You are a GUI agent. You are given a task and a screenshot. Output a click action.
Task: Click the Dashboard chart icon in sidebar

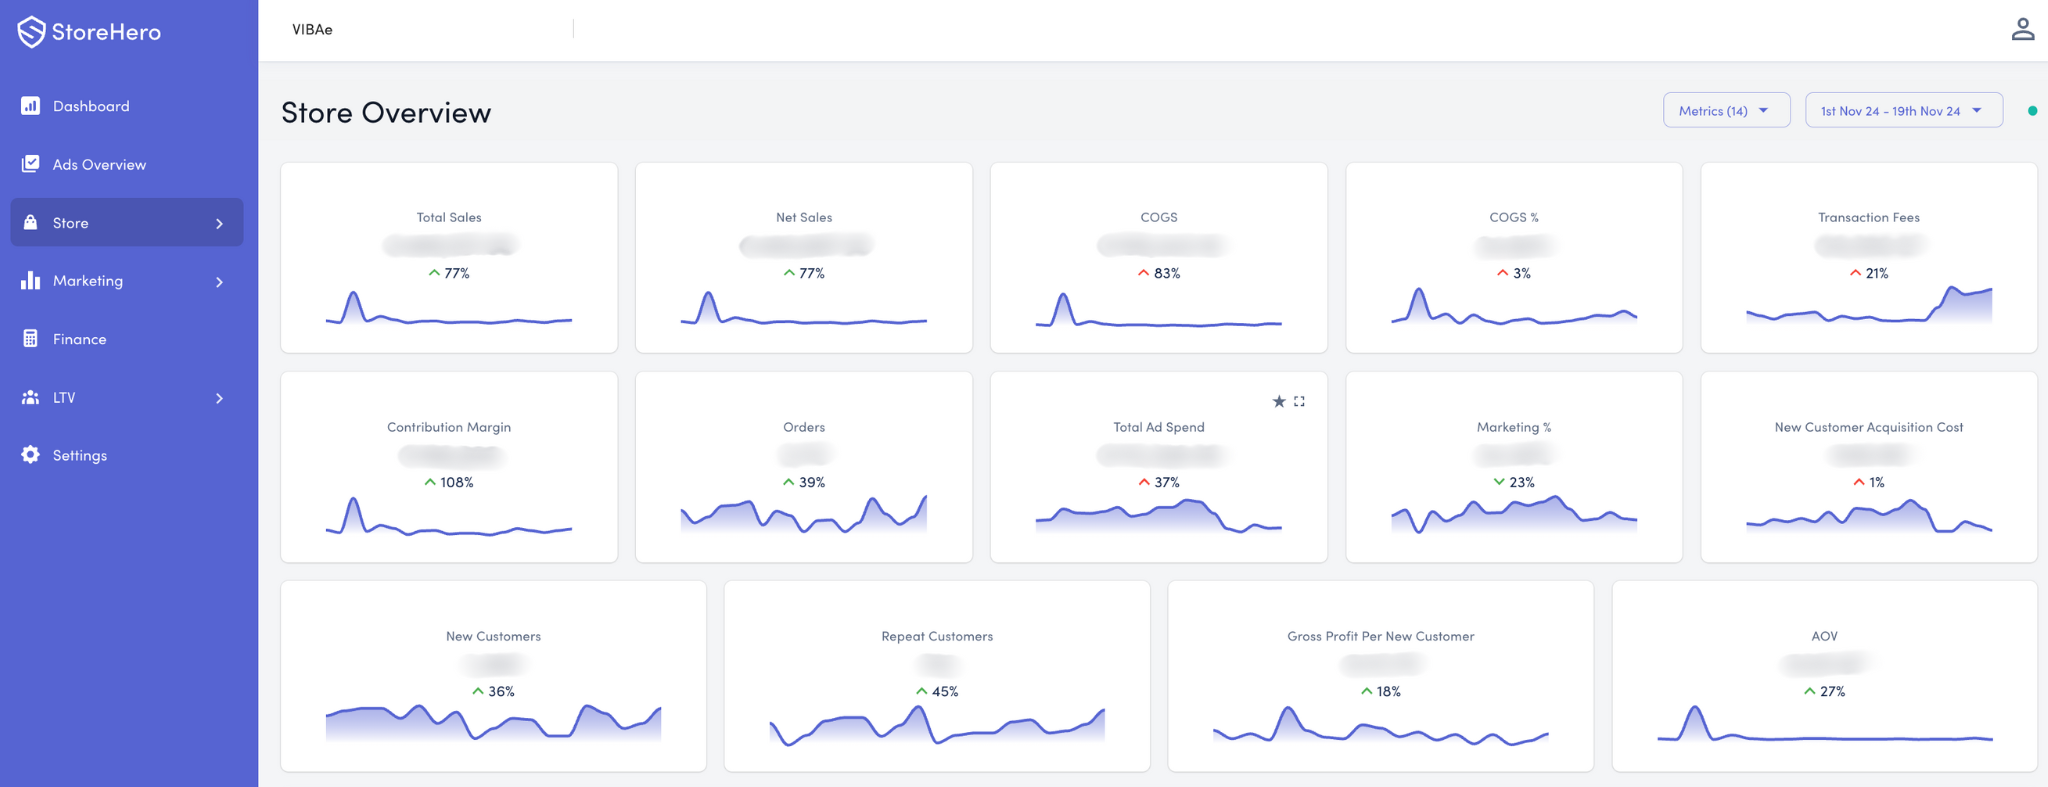tap(31, 106)
